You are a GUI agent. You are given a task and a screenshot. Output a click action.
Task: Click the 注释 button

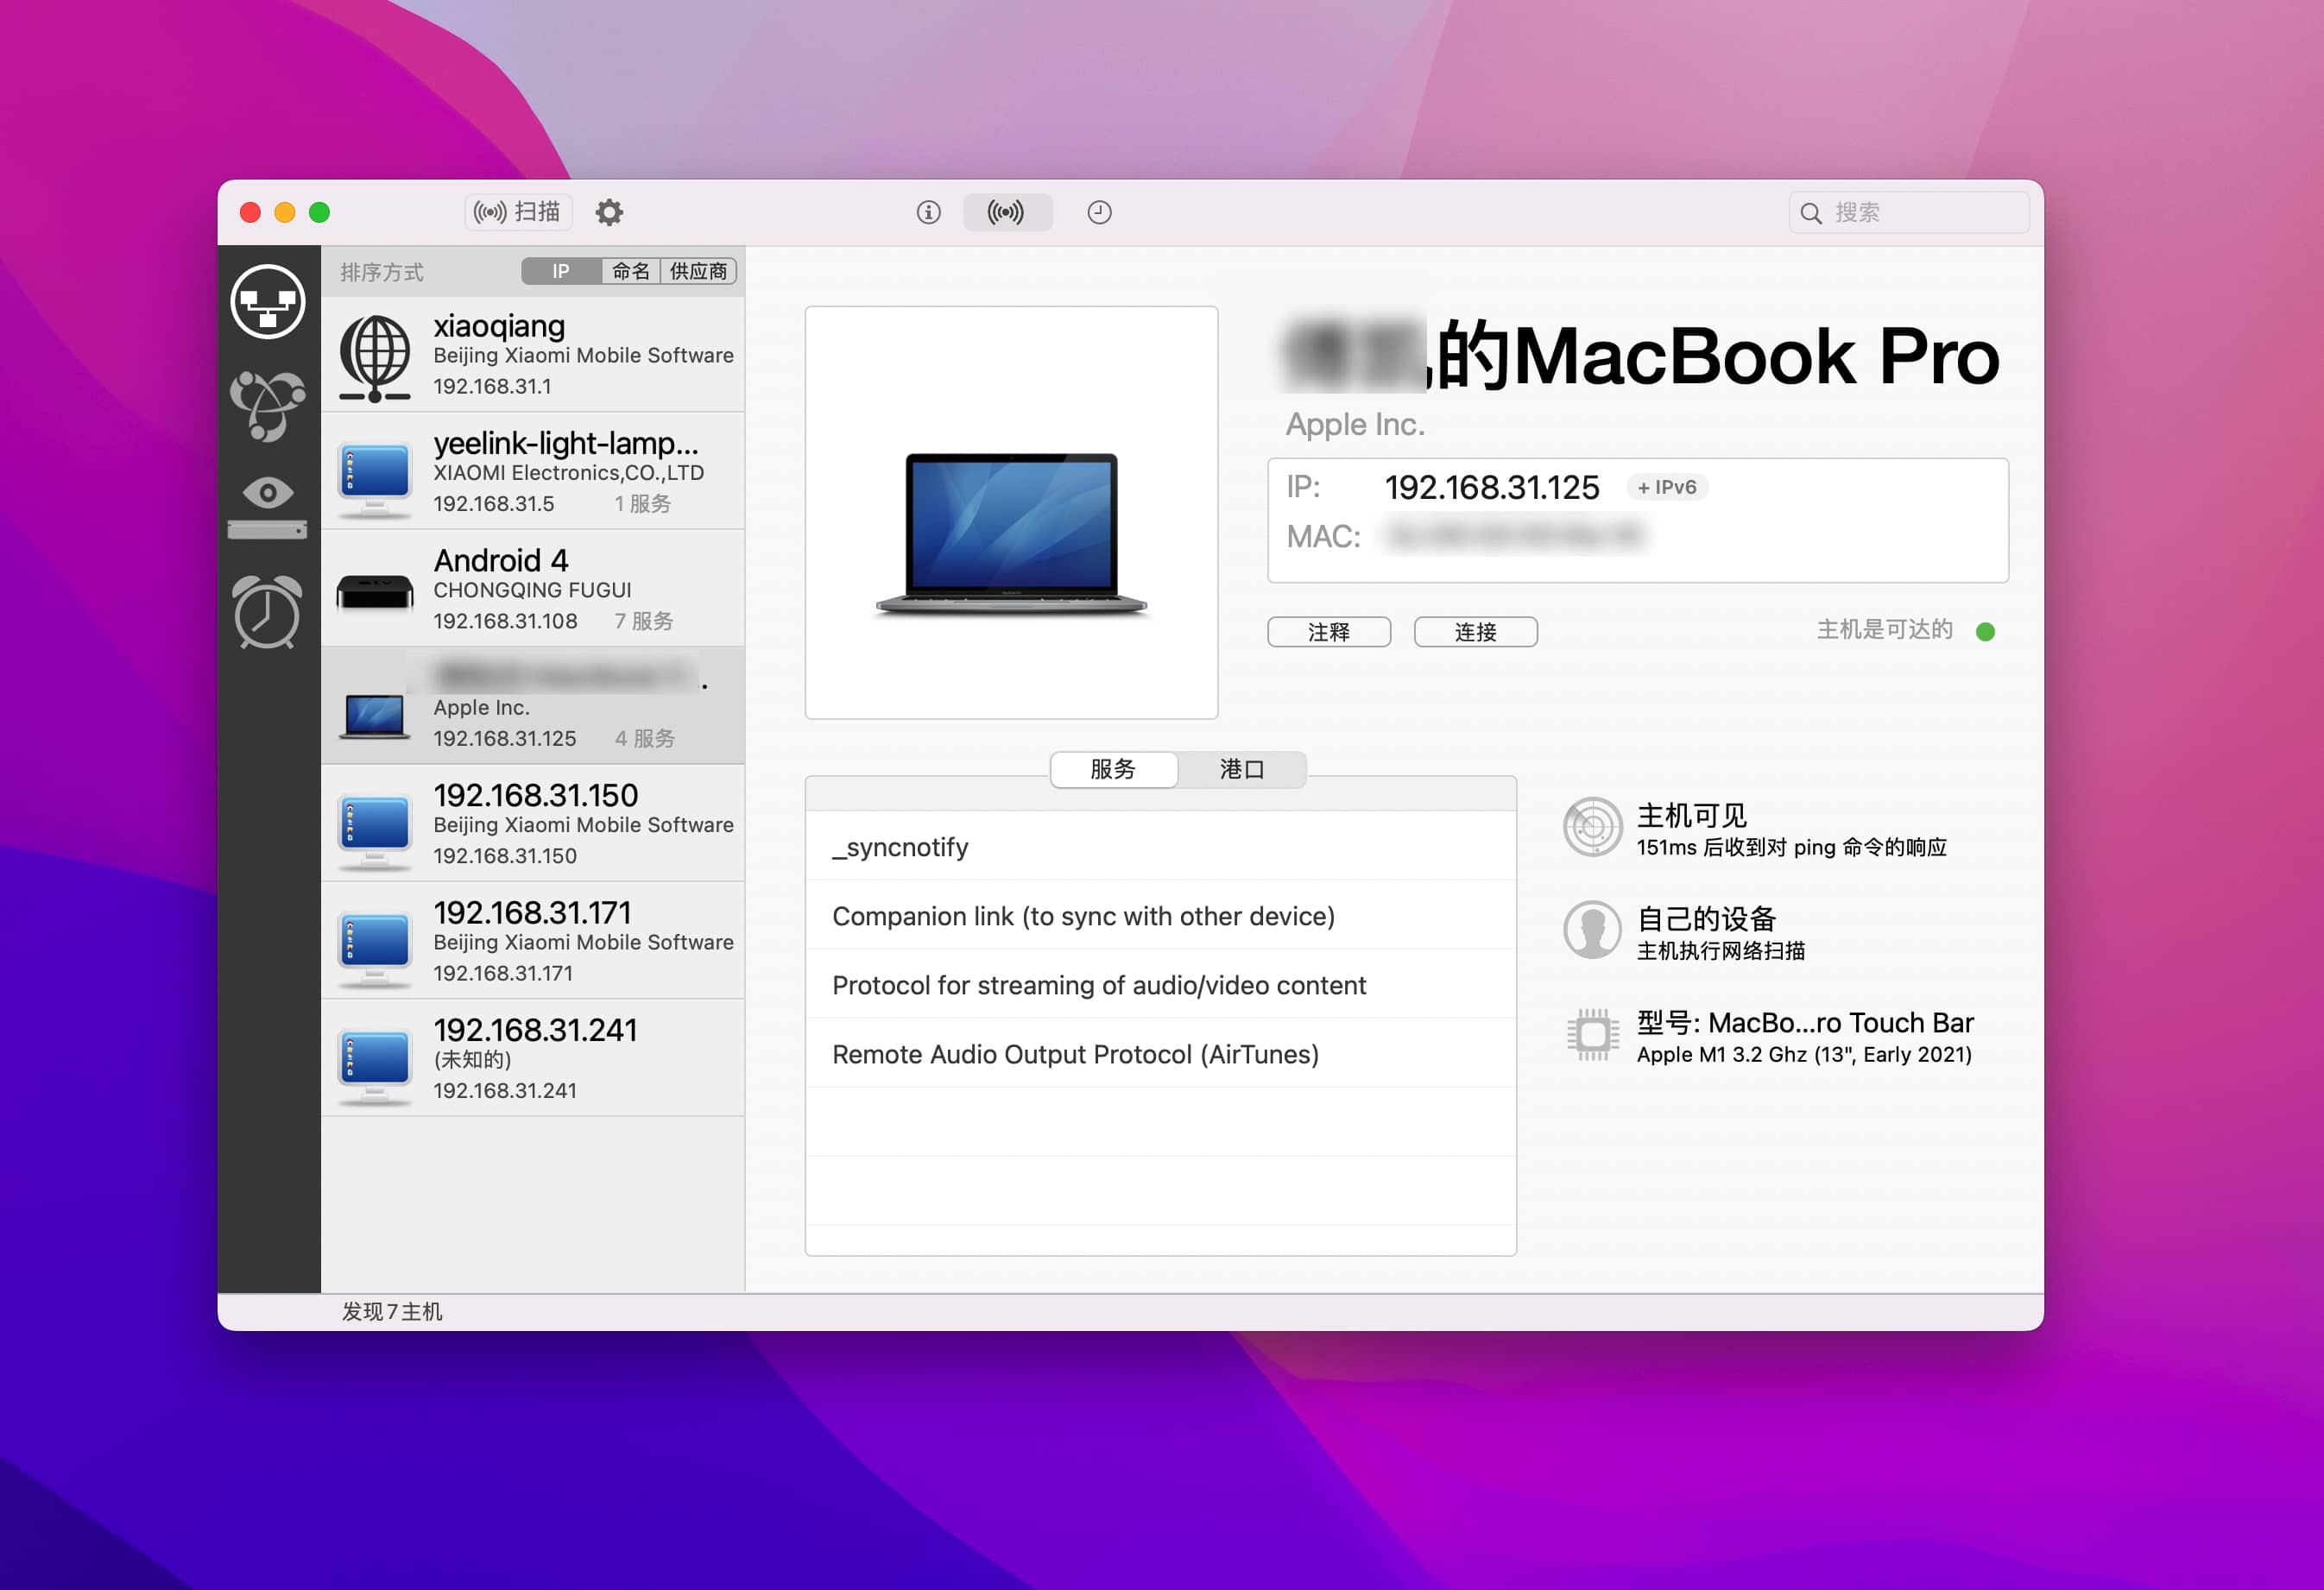(x=1329, y=632)
